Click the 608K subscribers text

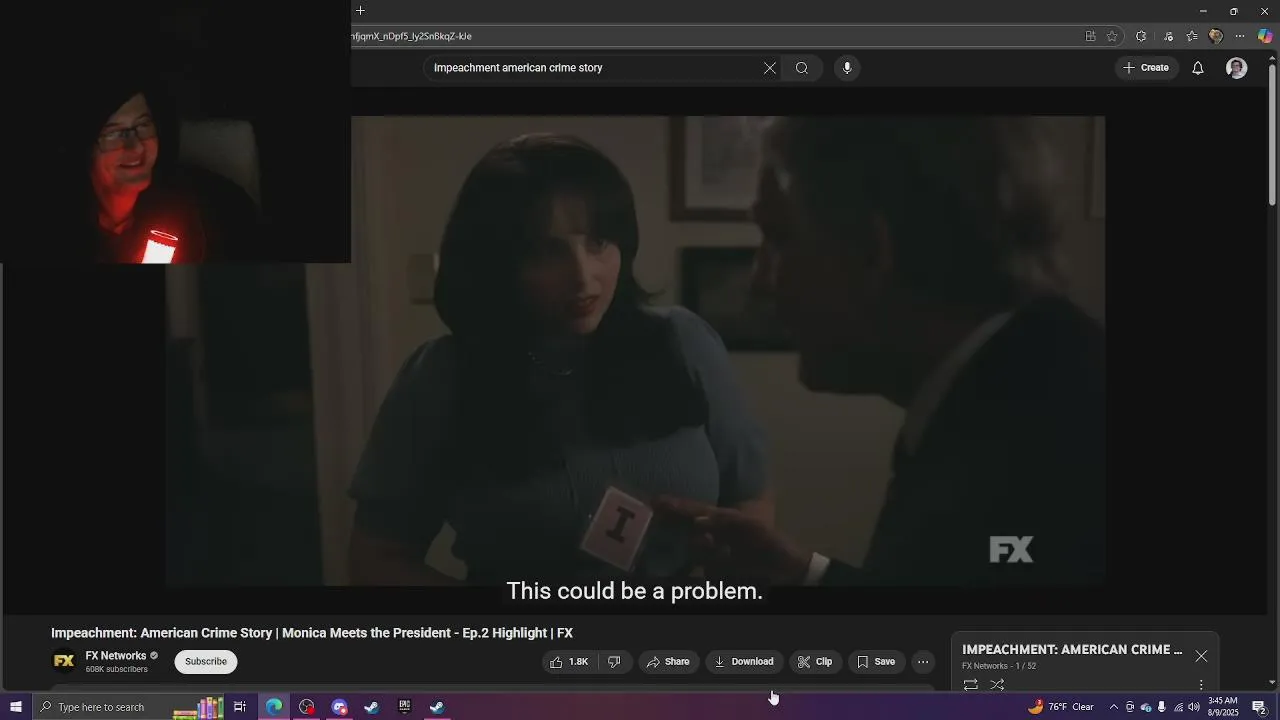[x=117, y=670]
